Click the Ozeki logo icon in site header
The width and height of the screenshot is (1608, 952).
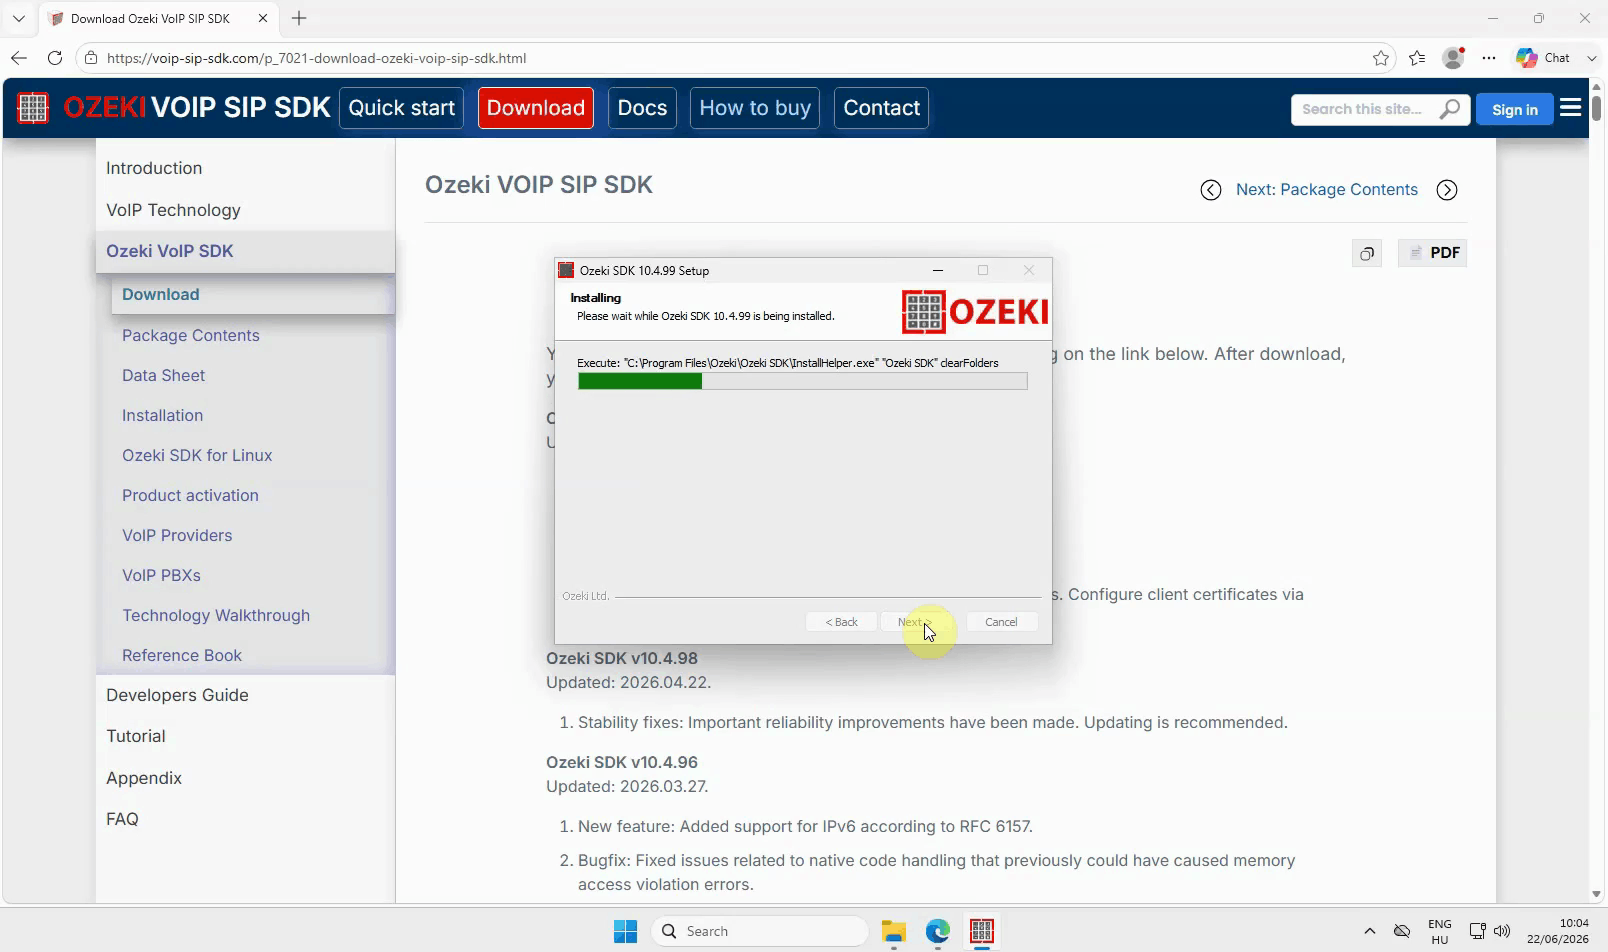coord(33,108)
